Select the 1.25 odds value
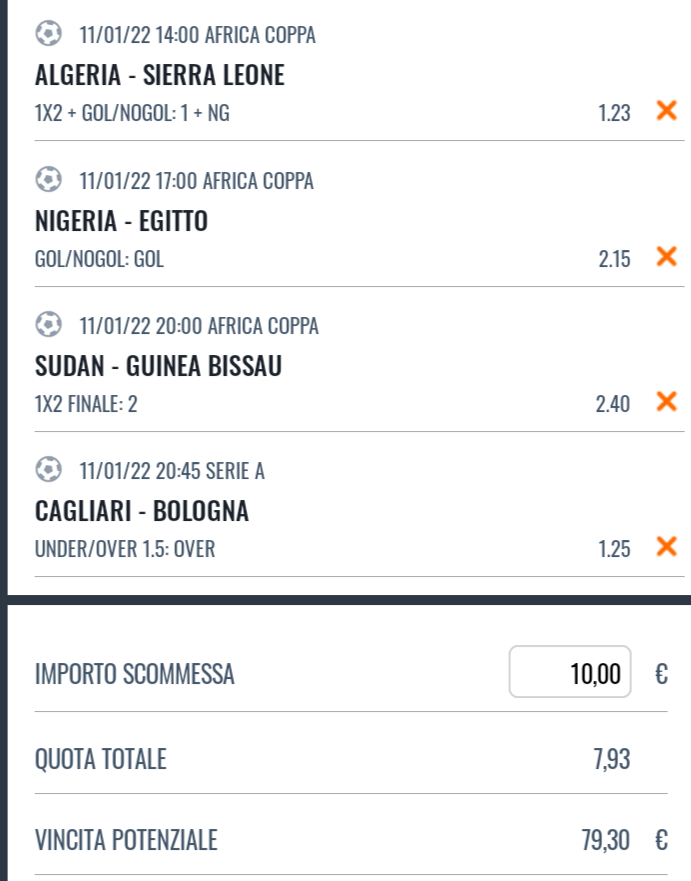 (614, 549)
